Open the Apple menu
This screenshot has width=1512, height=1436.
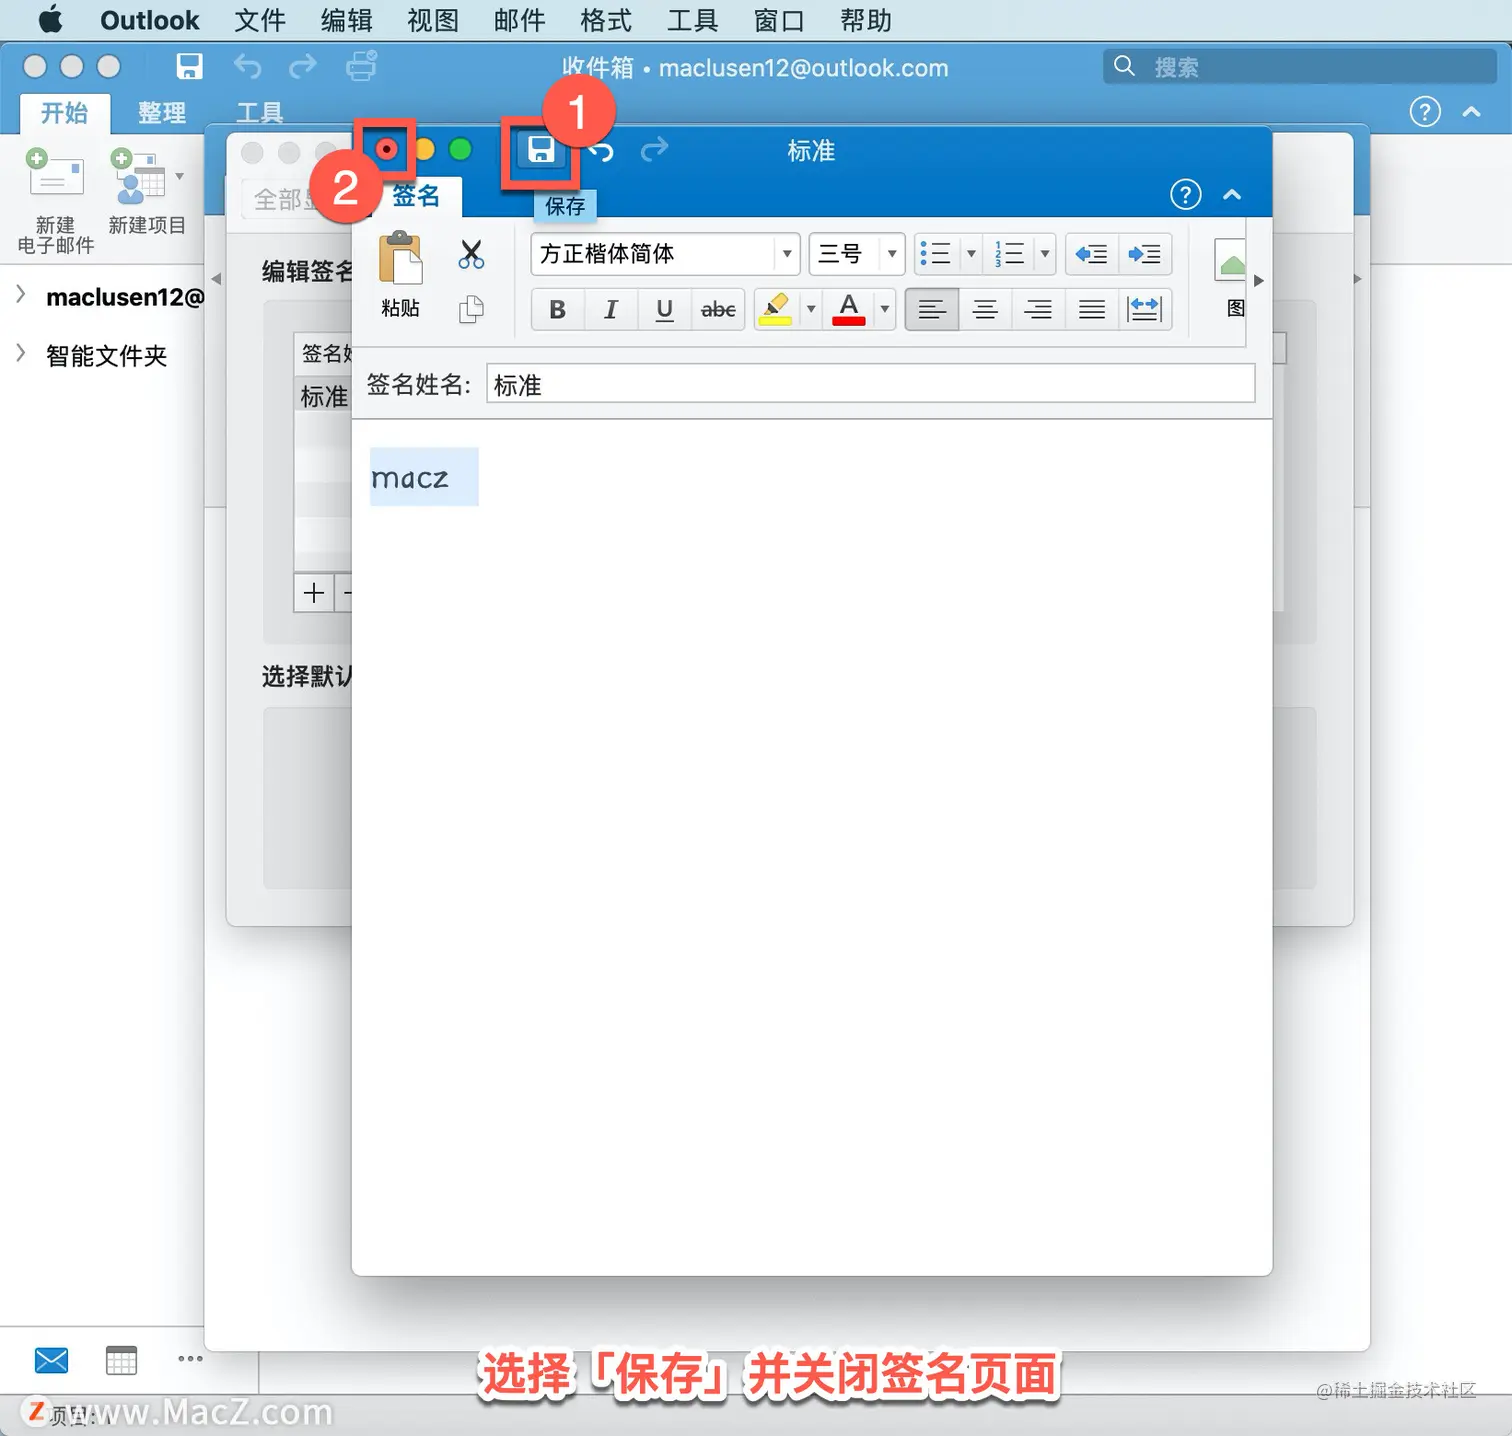[51, 19]
